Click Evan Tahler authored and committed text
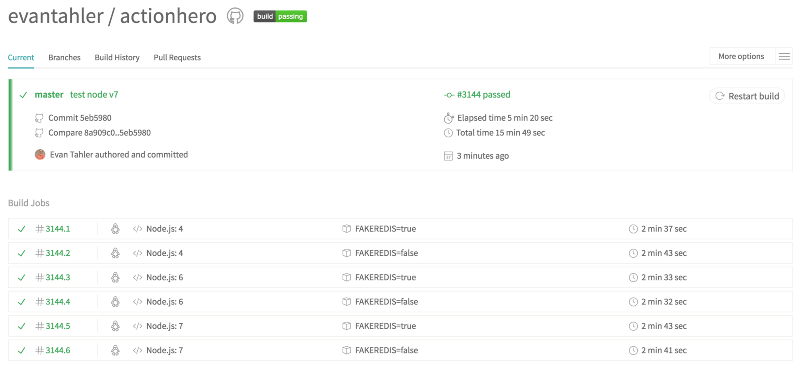 (119, 154)
